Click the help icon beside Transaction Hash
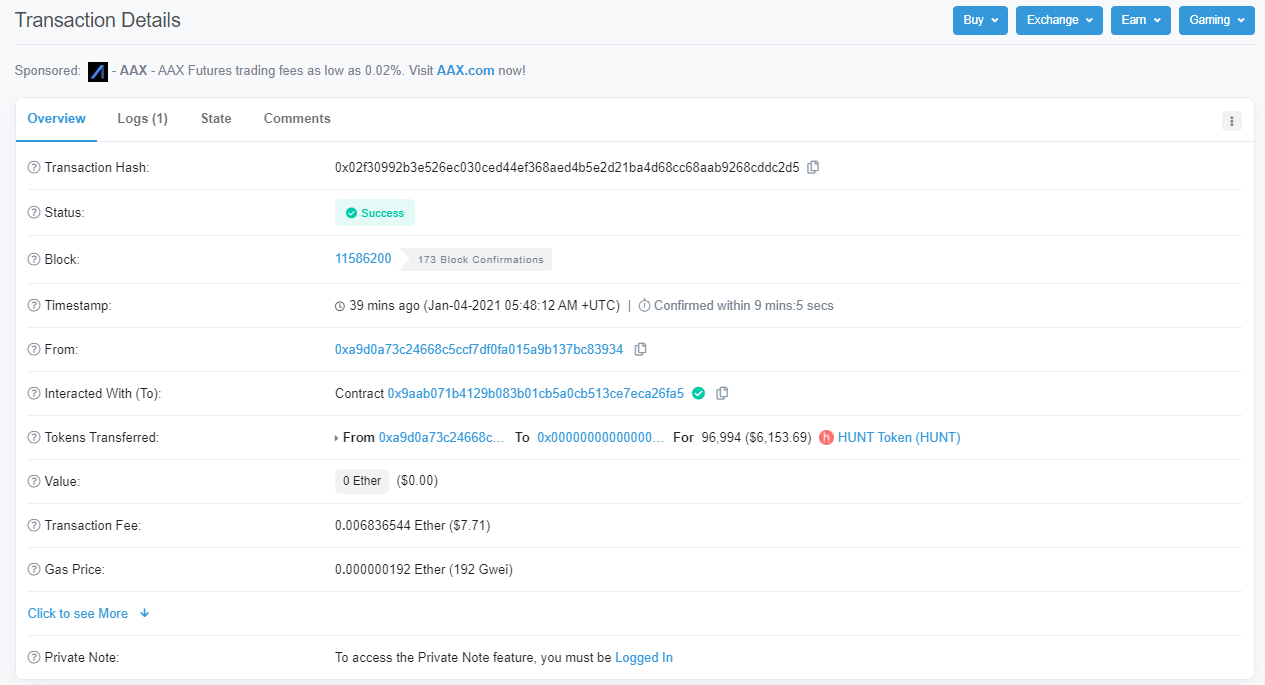 pyautogui.click(x=34, y=168)
